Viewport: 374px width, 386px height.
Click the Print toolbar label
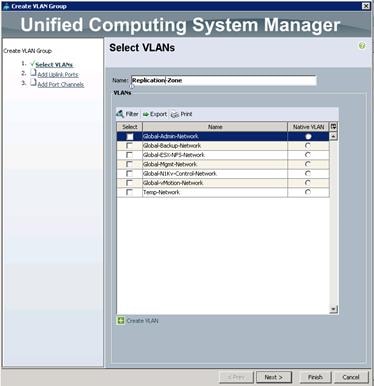pos(186,114)
